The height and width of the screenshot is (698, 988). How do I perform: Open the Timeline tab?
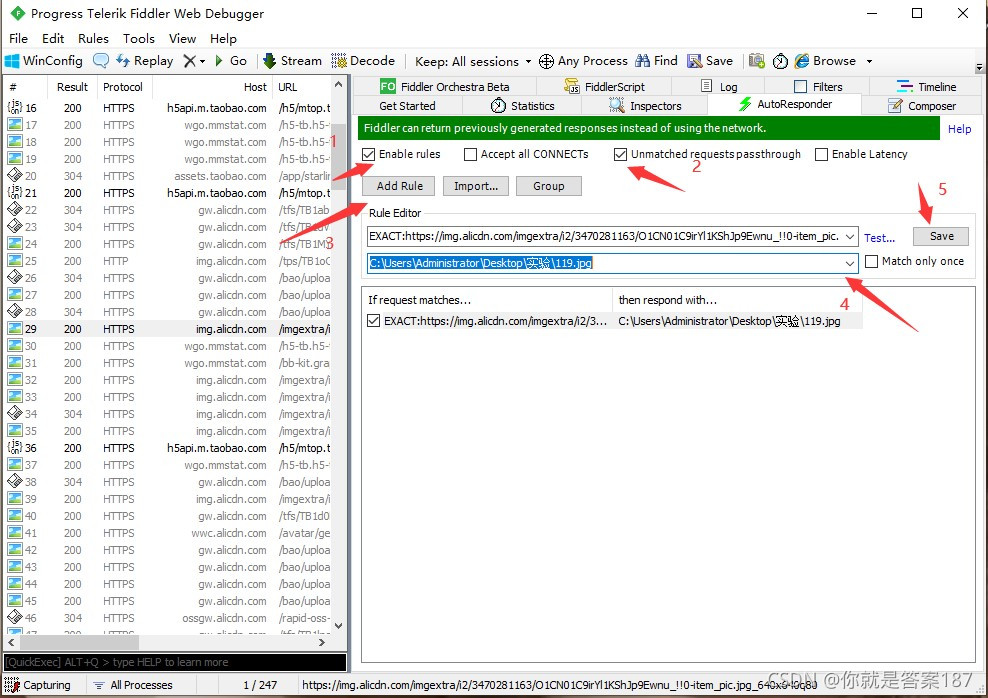pyautogui.click(x=926, y=86)
